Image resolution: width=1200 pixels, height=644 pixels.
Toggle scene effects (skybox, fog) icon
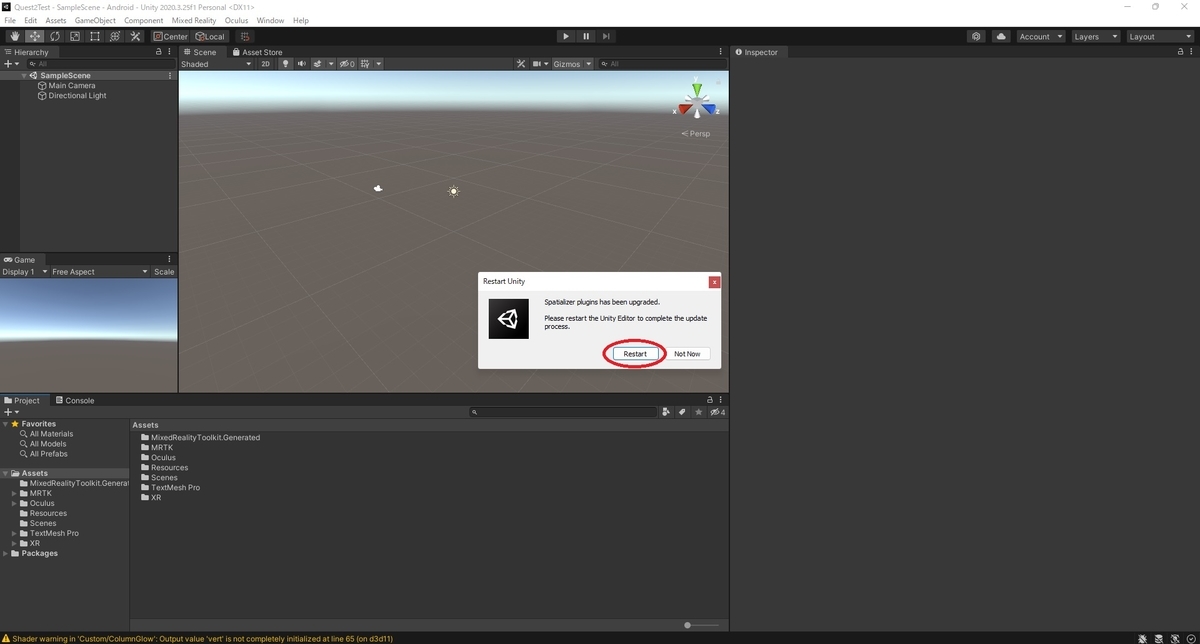pos(318,64)
